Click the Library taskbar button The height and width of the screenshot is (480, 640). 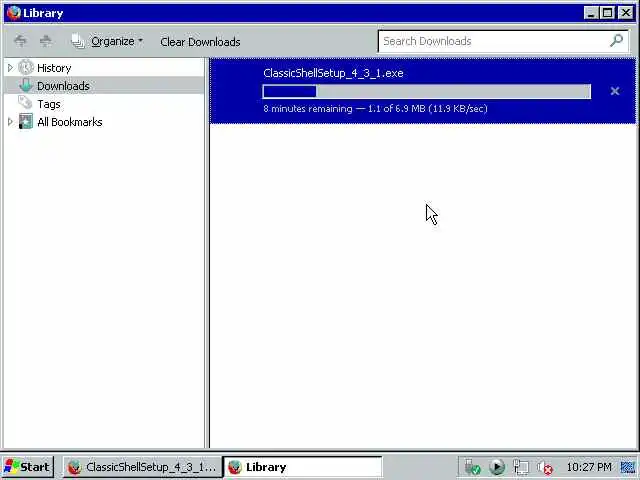coord(302,467)
